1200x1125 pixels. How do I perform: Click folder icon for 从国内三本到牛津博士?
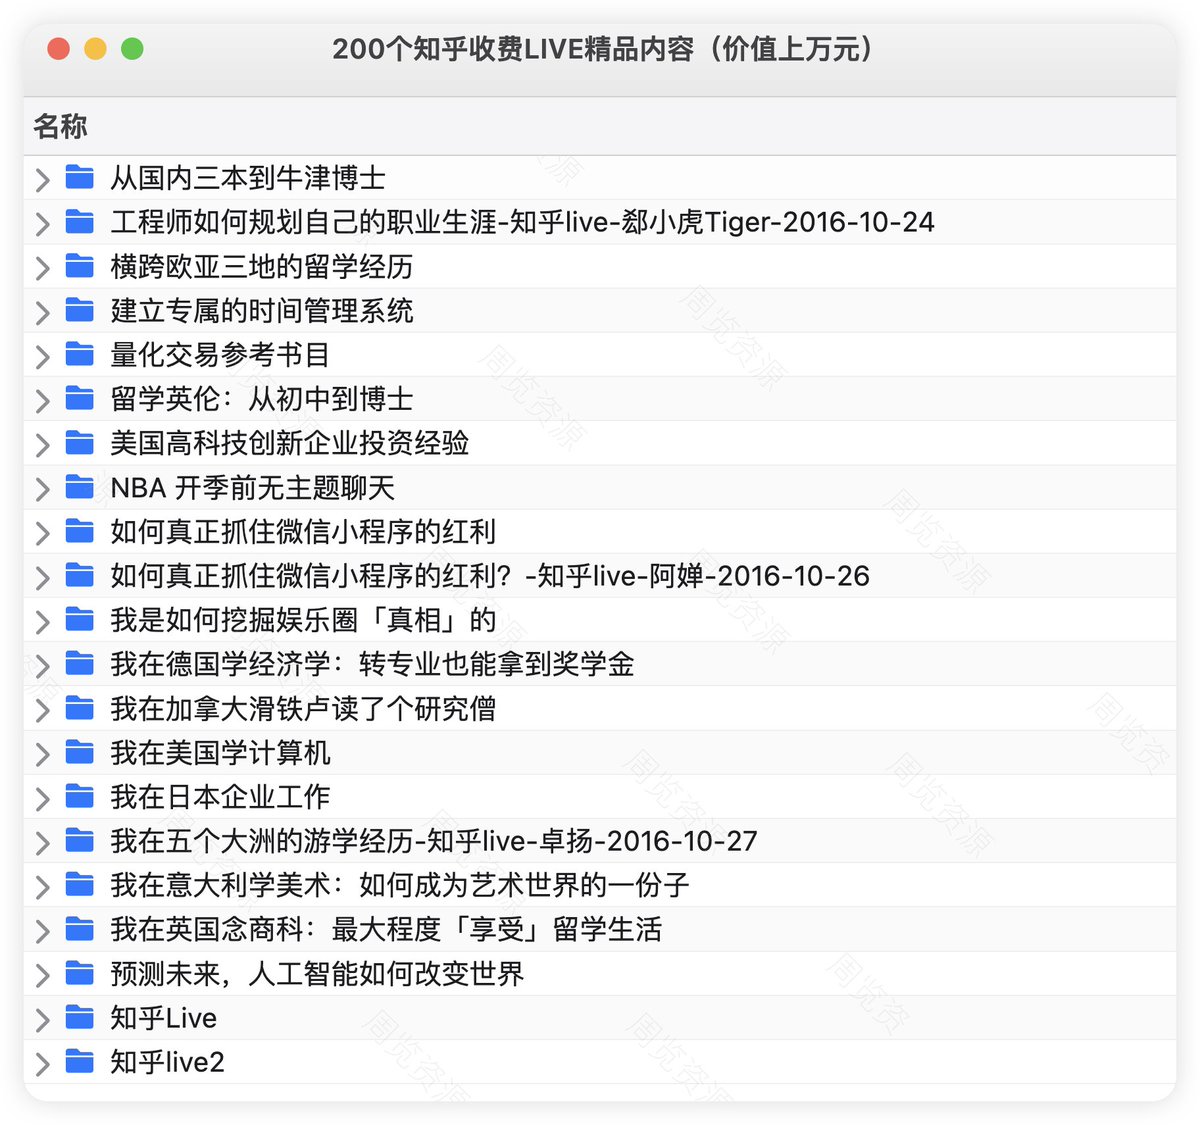80,178
